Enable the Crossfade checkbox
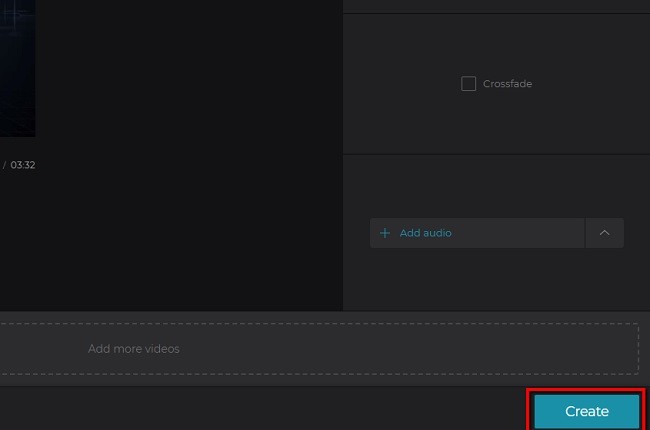The width and height of the screenshot is (650, 430). coord(468,84)
